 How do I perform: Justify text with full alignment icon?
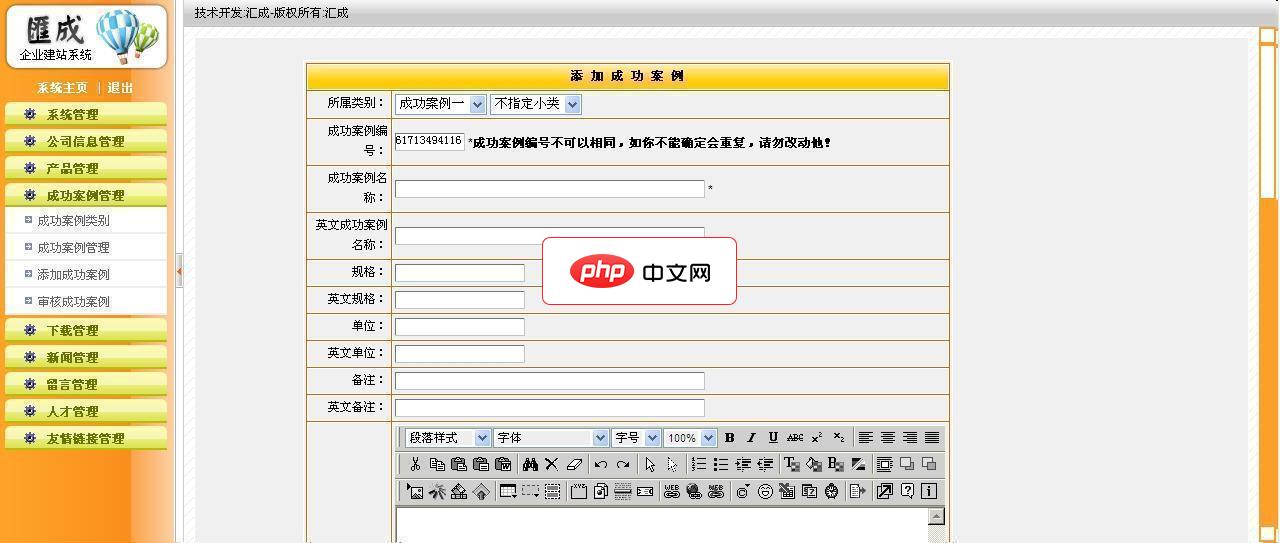point(932,437)
